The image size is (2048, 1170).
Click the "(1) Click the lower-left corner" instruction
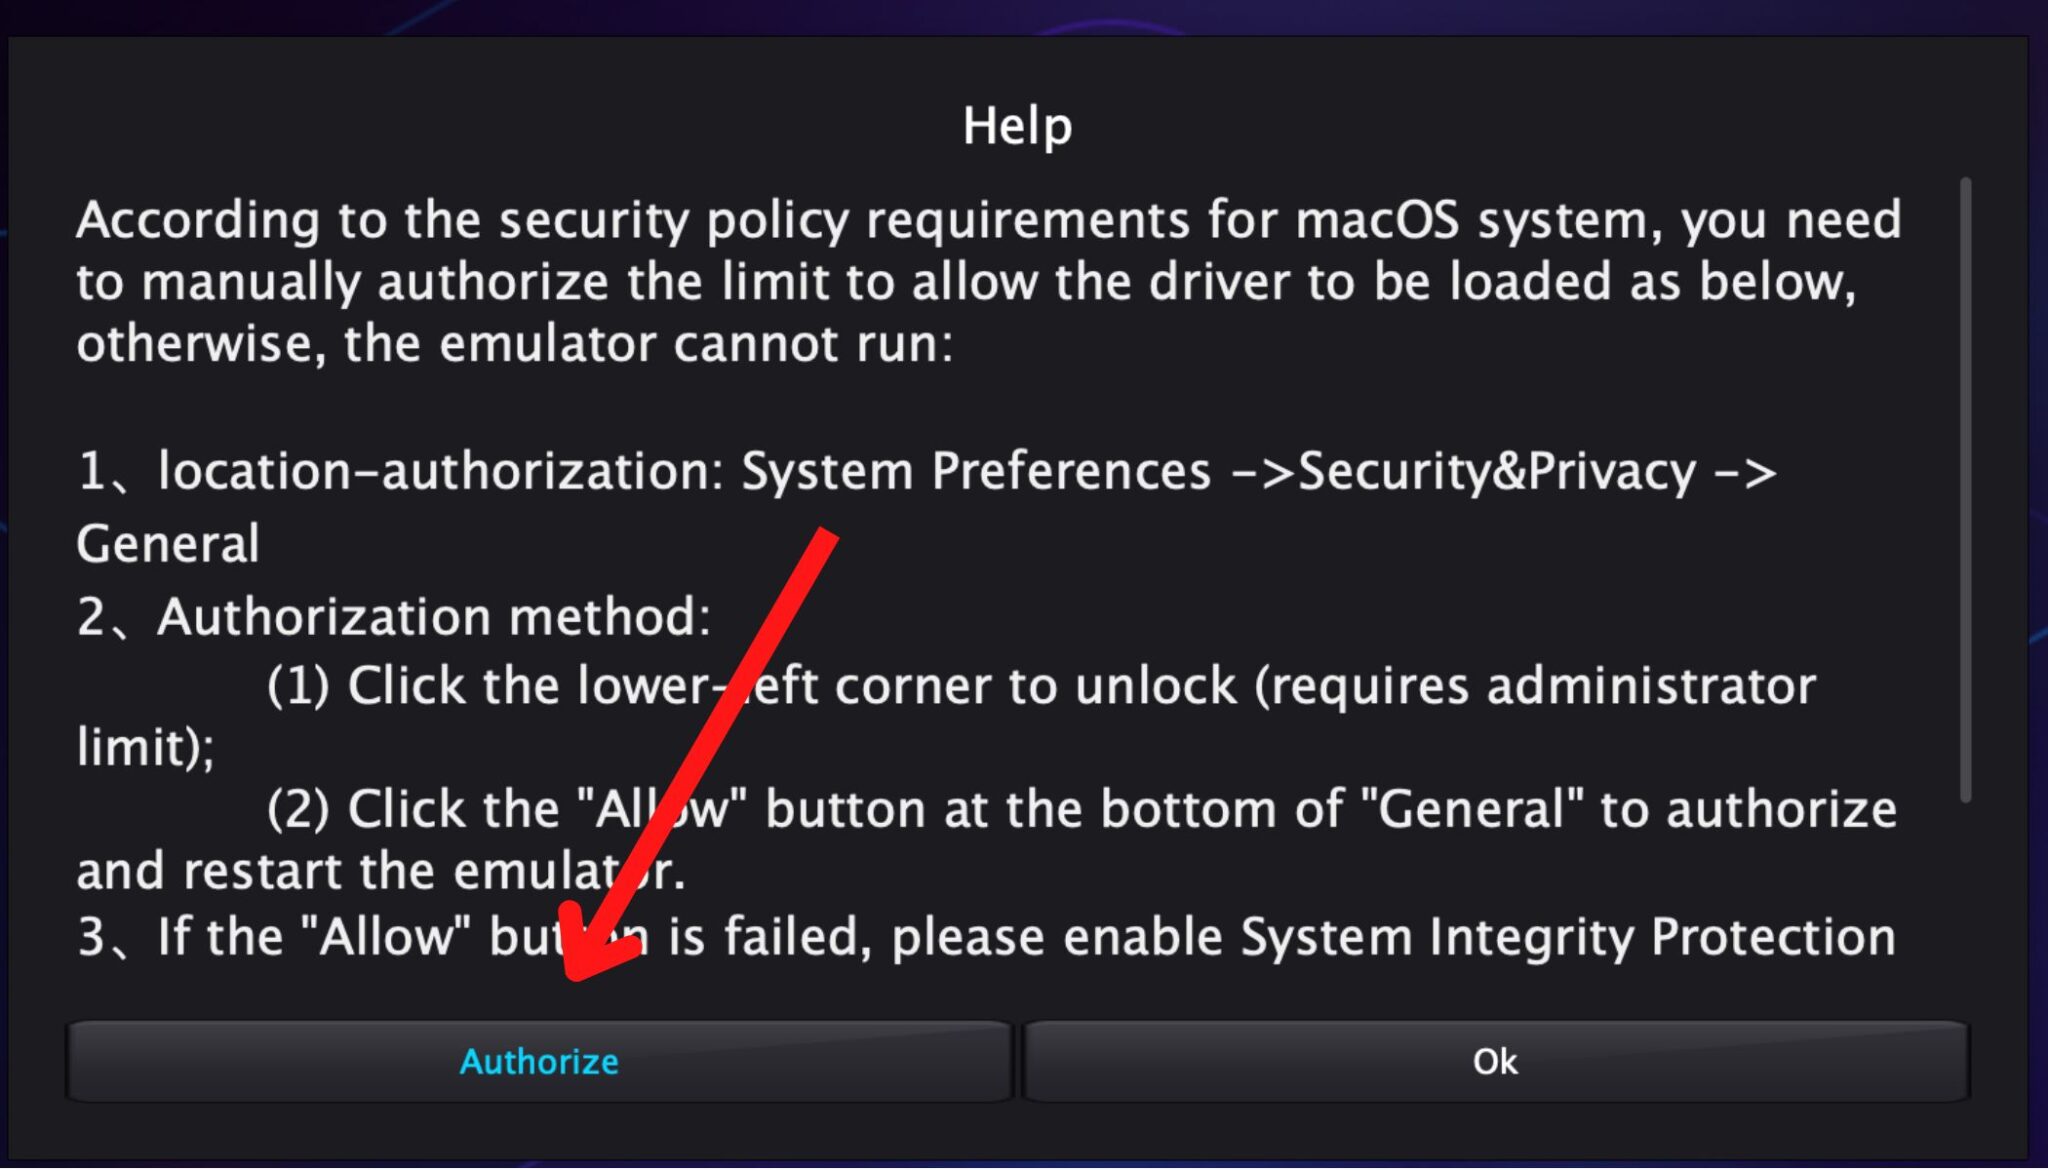(x=1041, y=687)
